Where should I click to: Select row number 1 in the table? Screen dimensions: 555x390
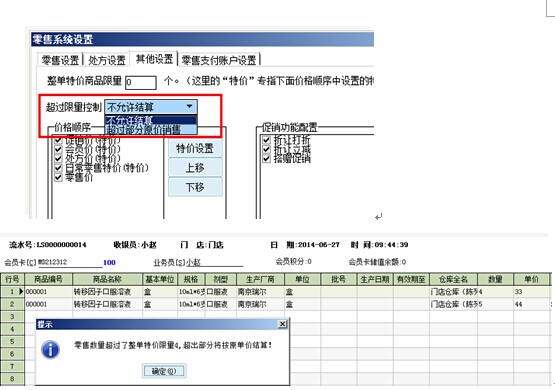12,292
